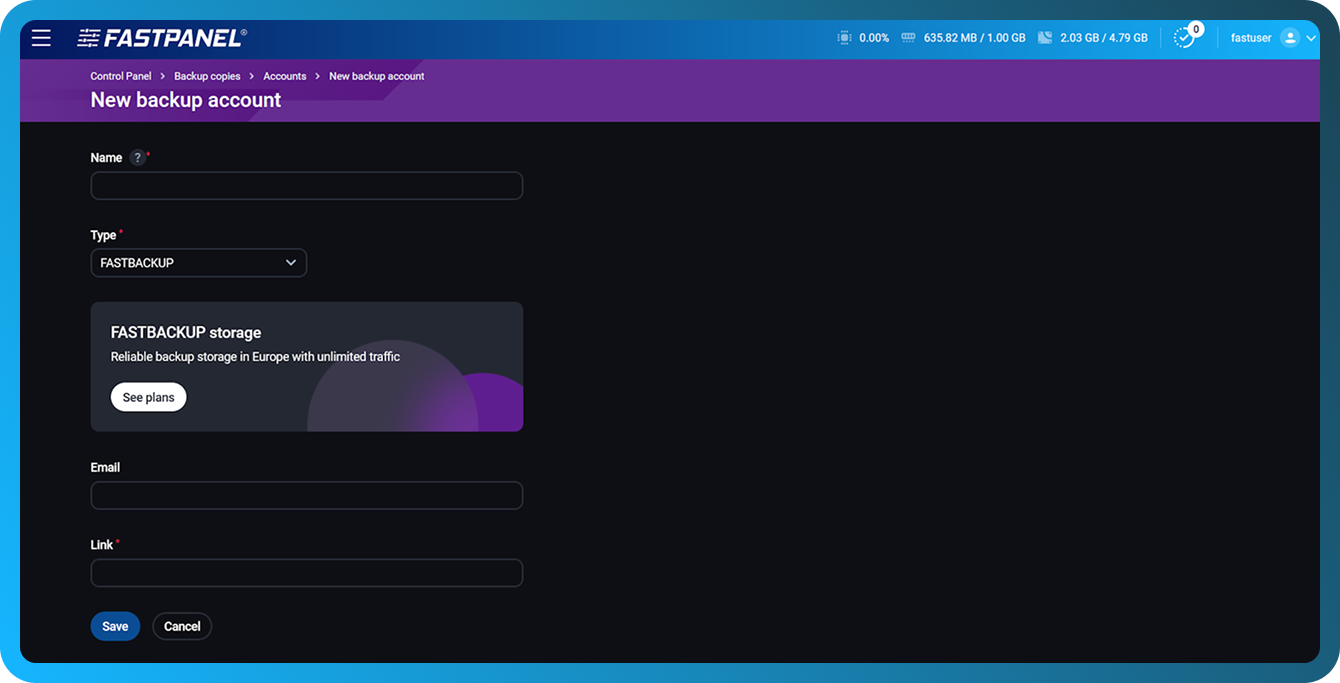Navigate to Control Panel breadcrumb
The height and width of the screenshot is (683, 1340).
point(120,75)
